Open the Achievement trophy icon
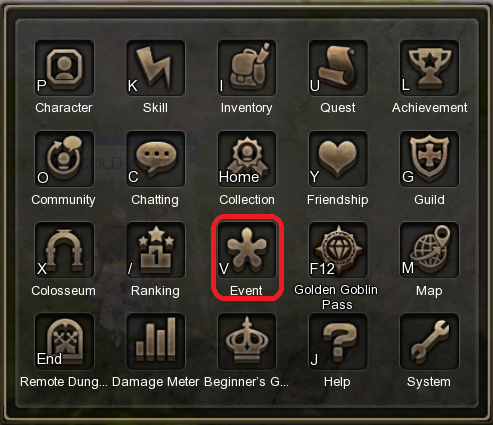The width and height of the screenshot is (493, 425). pyautogui.click(x=429, y=68)
